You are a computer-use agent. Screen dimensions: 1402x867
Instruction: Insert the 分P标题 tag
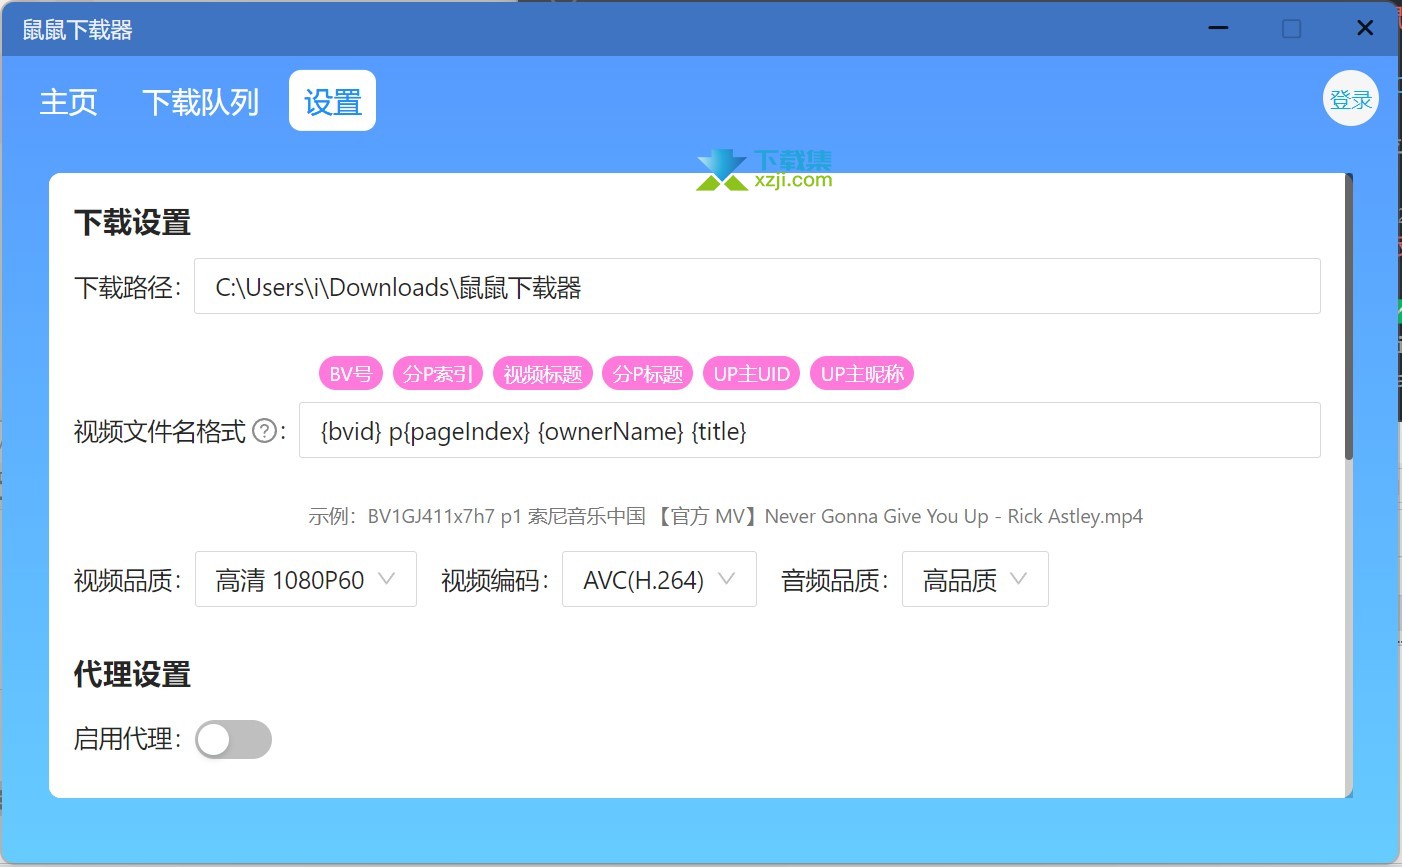(x=648, y=374)
